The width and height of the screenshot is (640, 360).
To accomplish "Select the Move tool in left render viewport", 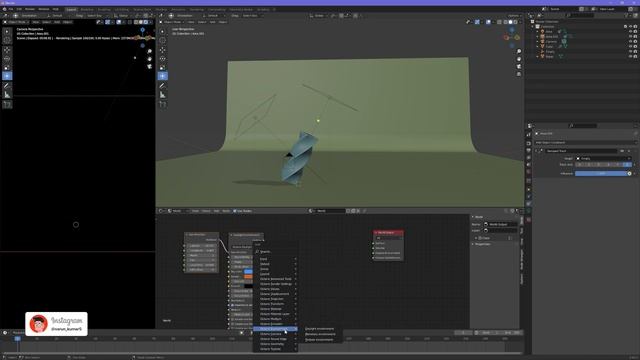I will click(x=7, y=50).
